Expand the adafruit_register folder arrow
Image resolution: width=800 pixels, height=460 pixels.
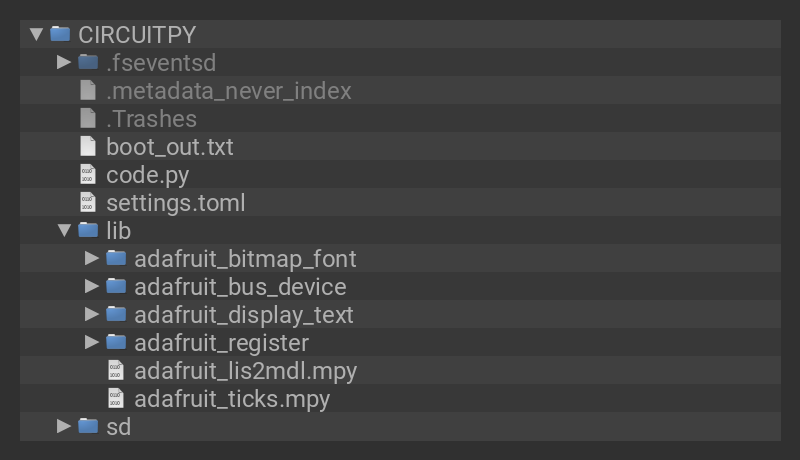point(92,342)
